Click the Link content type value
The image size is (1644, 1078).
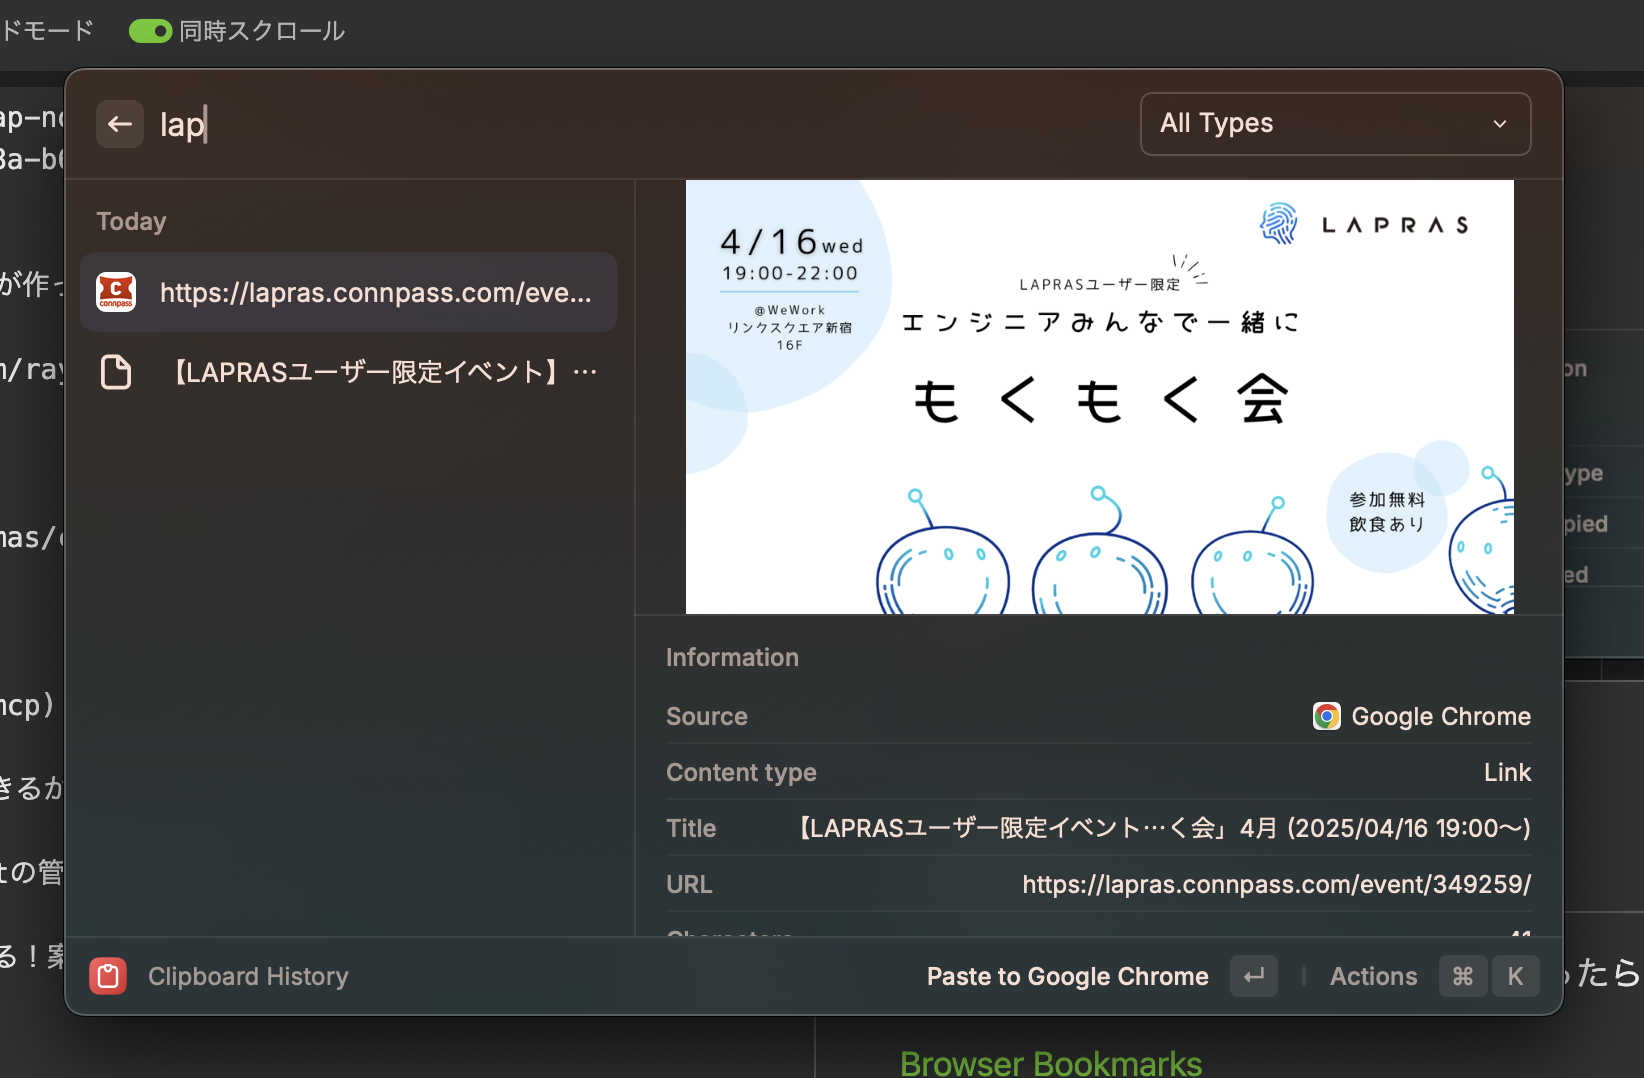(1507, 772)
